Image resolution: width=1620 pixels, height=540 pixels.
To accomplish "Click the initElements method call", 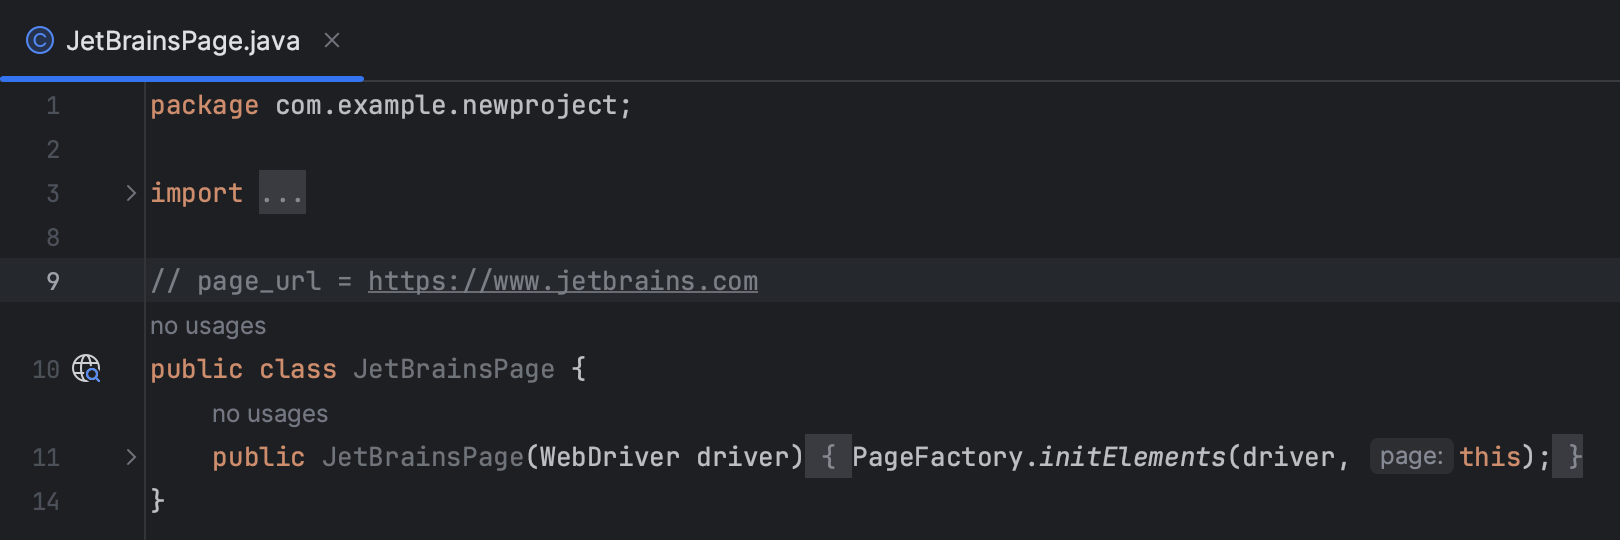I will click(1132, 457).
